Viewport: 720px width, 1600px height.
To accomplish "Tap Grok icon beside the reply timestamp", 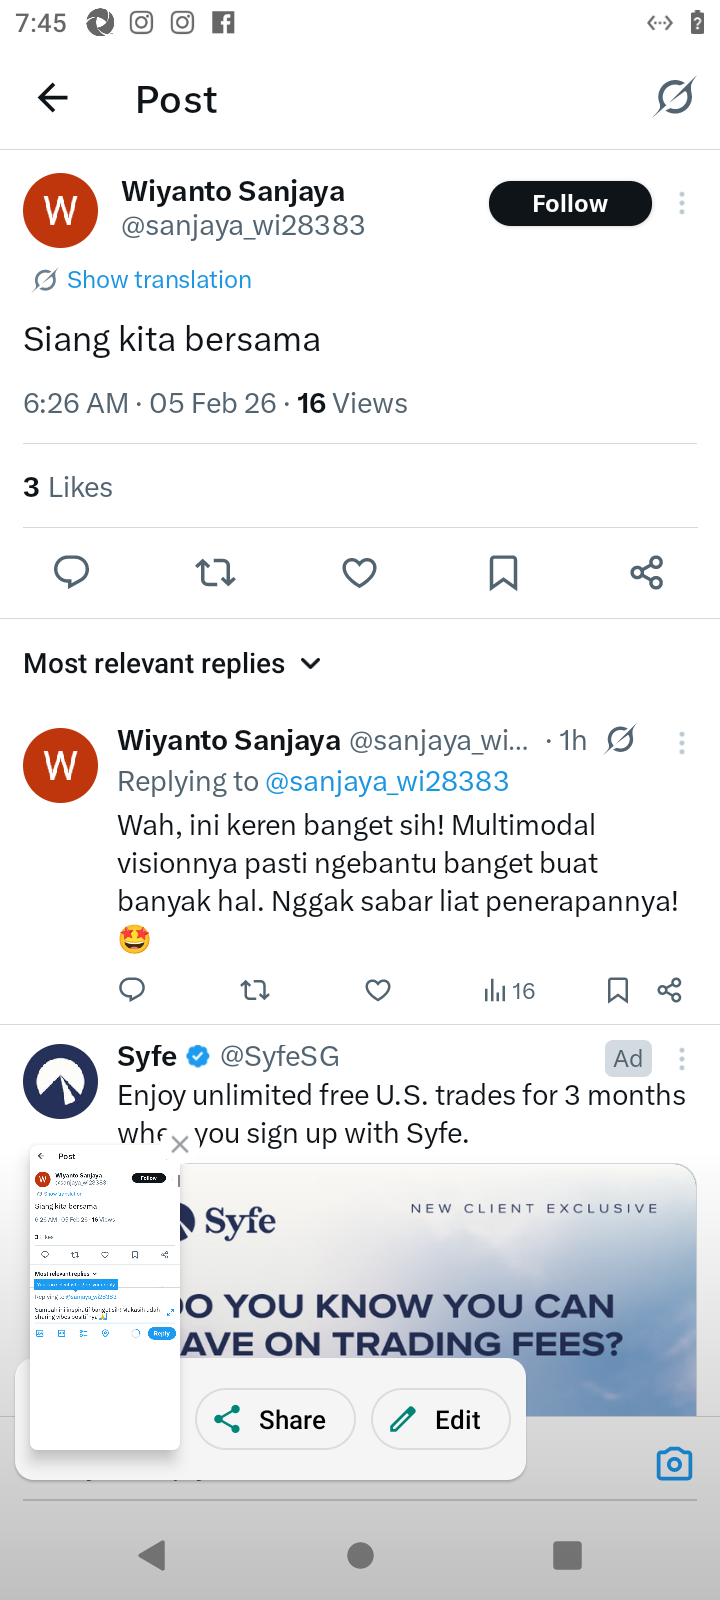I will (620, 740).
